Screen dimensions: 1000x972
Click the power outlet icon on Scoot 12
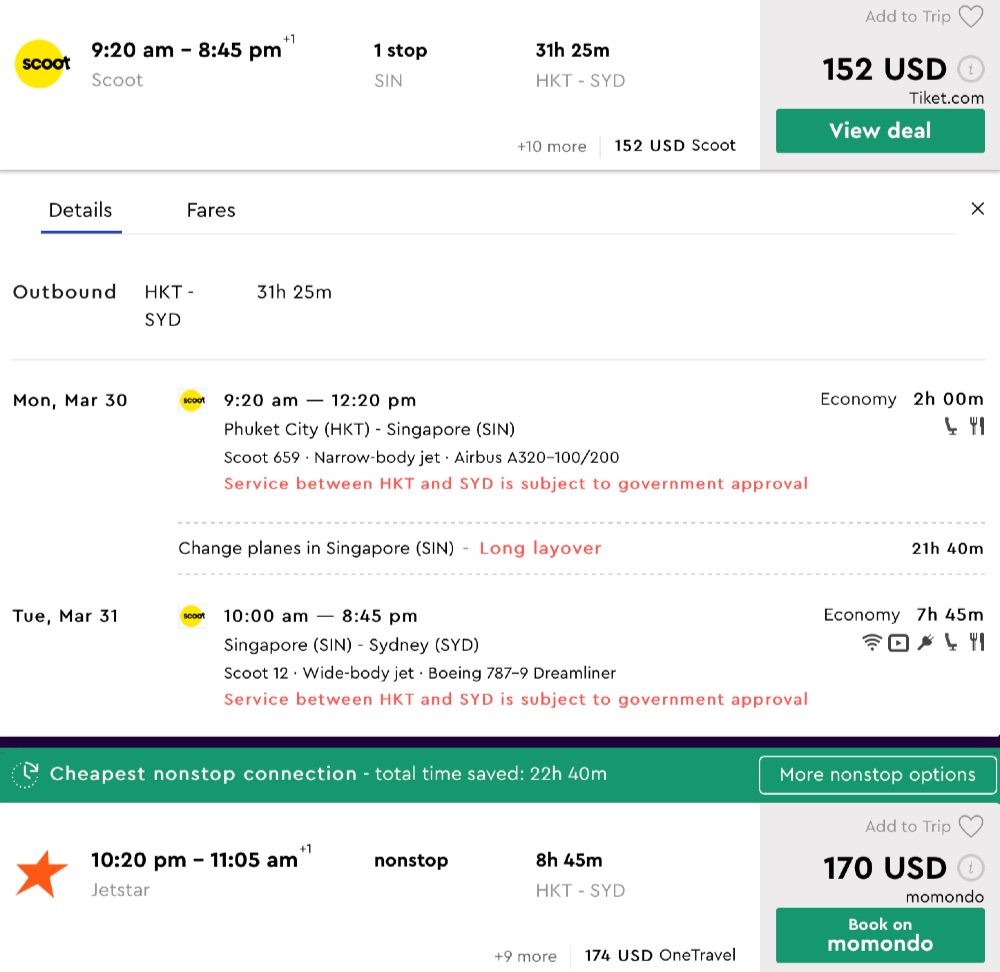925,643
